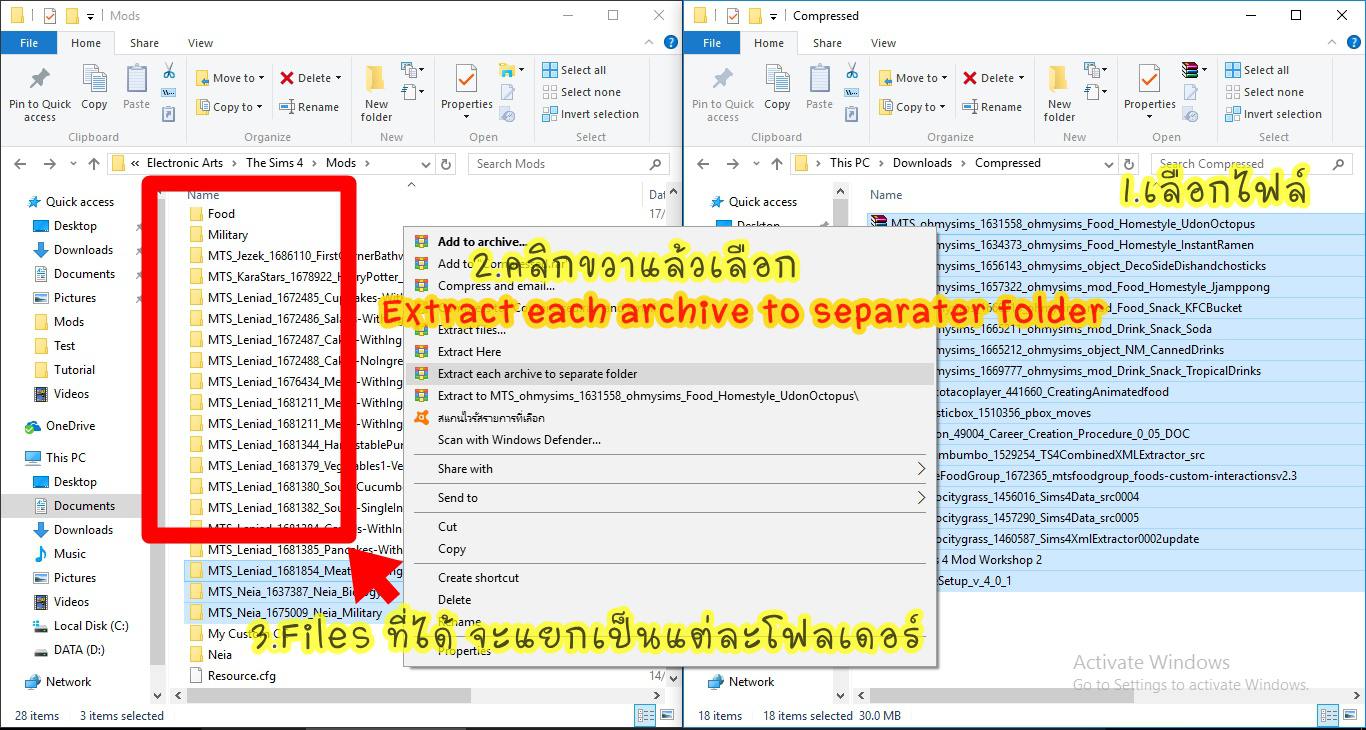This screenshot has height=730, width=1366.
Task: Open Delete dropdown in Compressed window
Action: click(993, 78)
